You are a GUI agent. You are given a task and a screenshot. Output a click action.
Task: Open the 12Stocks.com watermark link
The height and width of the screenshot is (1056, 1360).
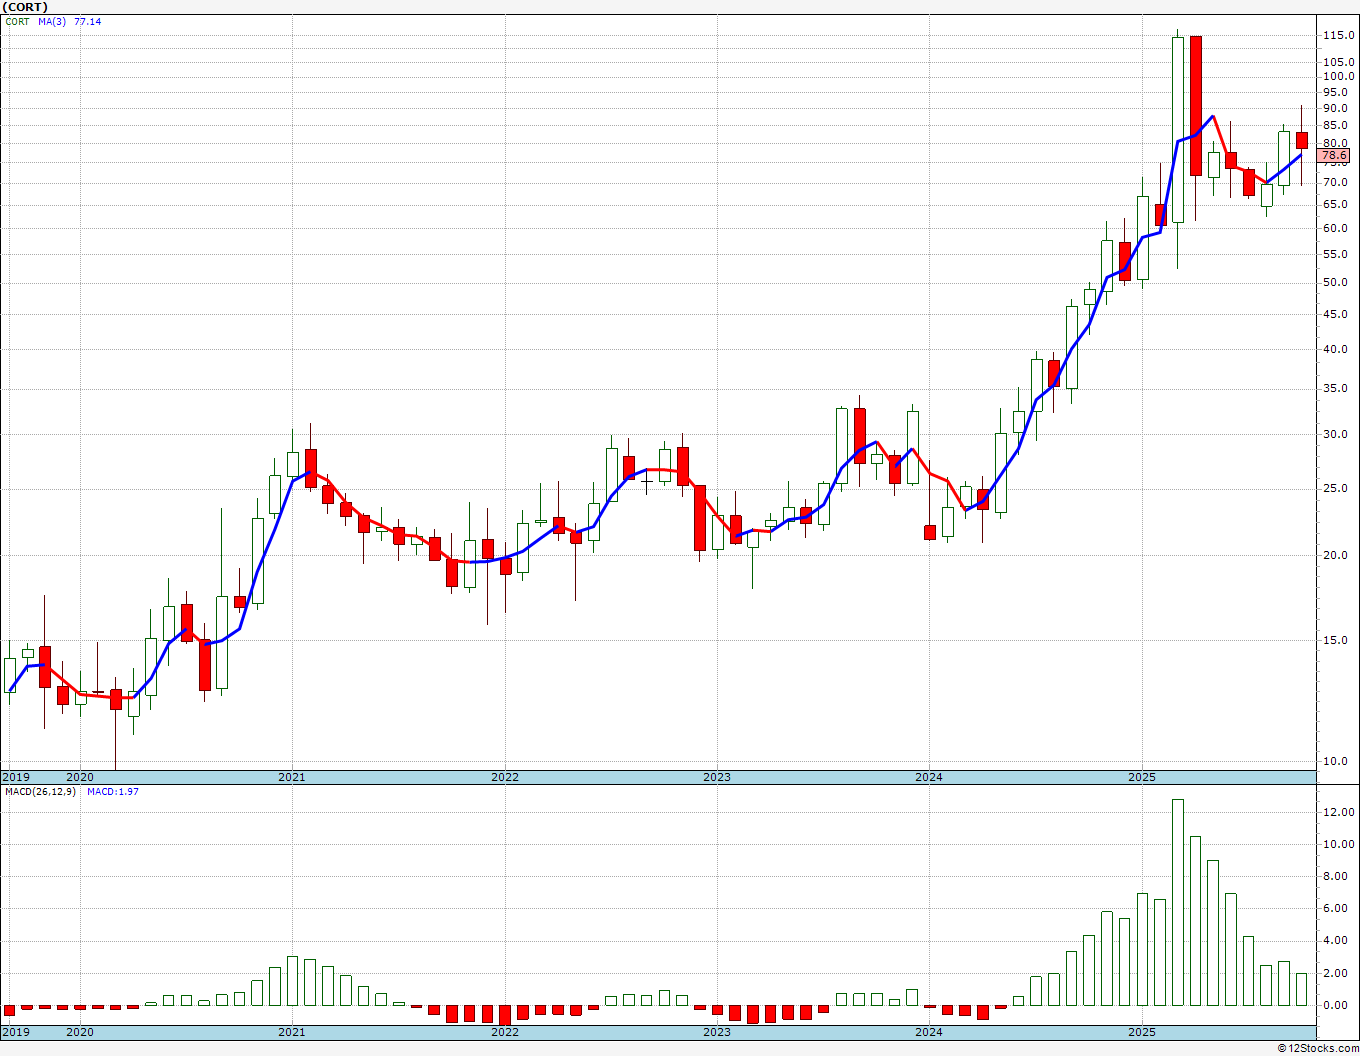pyautogui.click(x=1318, y=1048)
